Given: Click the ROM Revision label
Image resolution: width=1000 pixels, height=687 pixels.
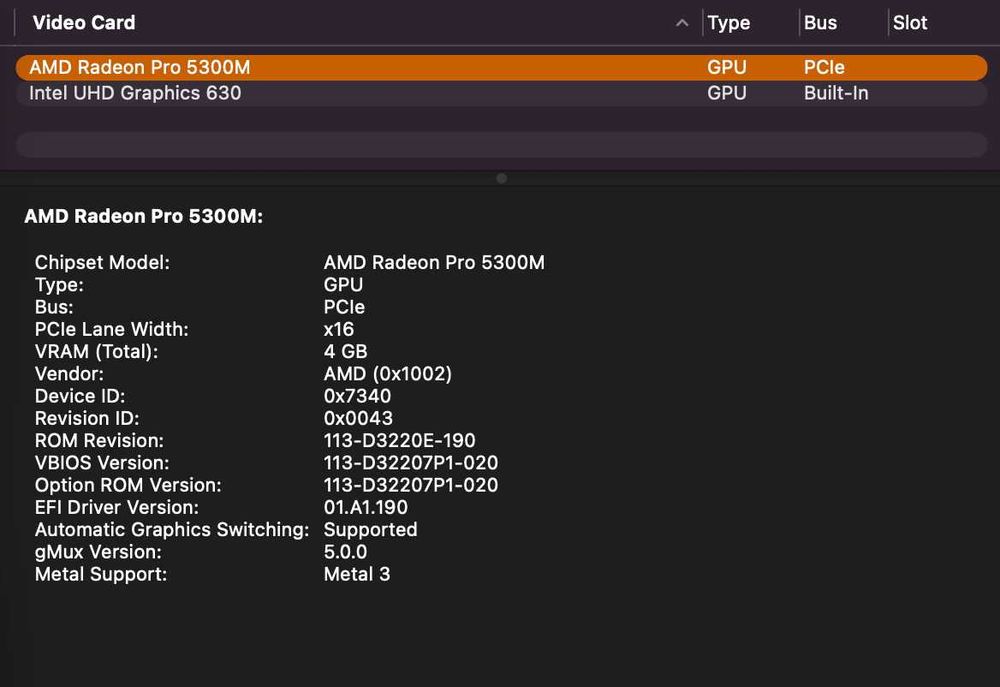Looking at the screenshot, I should point(99,441).
